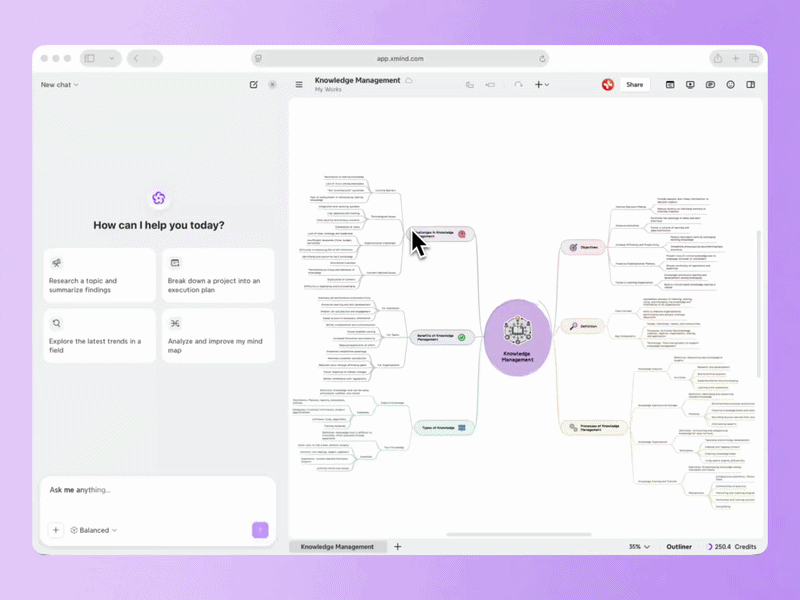Click the red marker on Challenges node
800x600 pixels.
[x=462, y=234]
